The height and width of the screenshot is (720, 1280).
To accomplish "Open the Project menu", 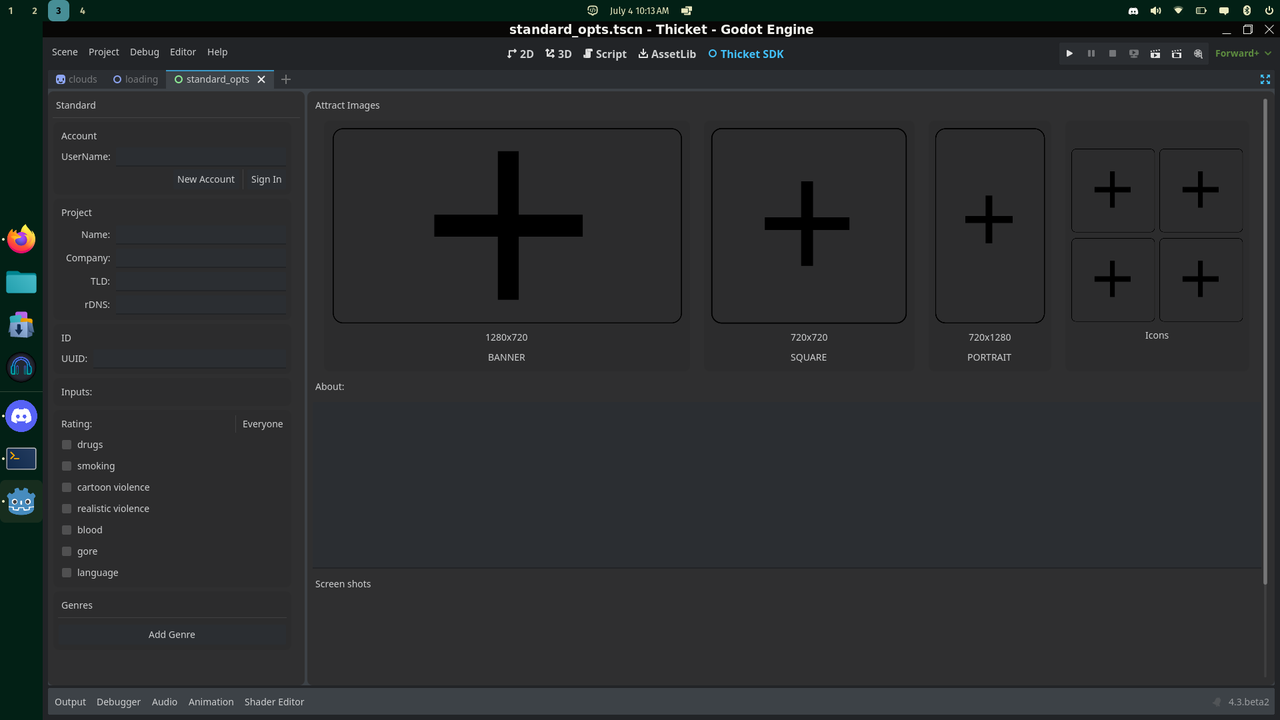I will coord(104,52).
